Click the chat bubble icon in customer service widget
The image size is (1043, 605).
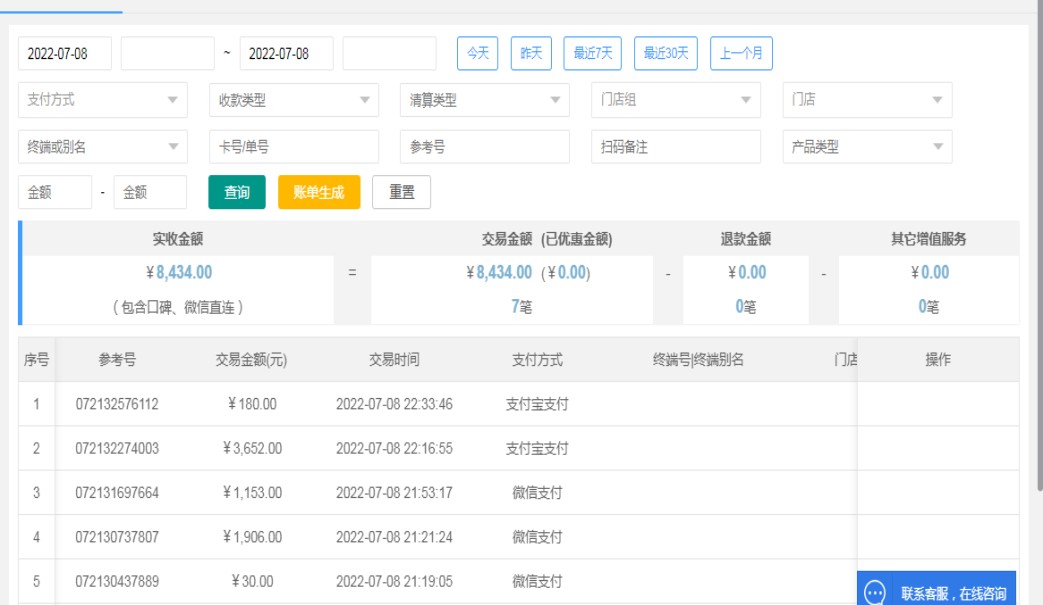coord(875,593)
